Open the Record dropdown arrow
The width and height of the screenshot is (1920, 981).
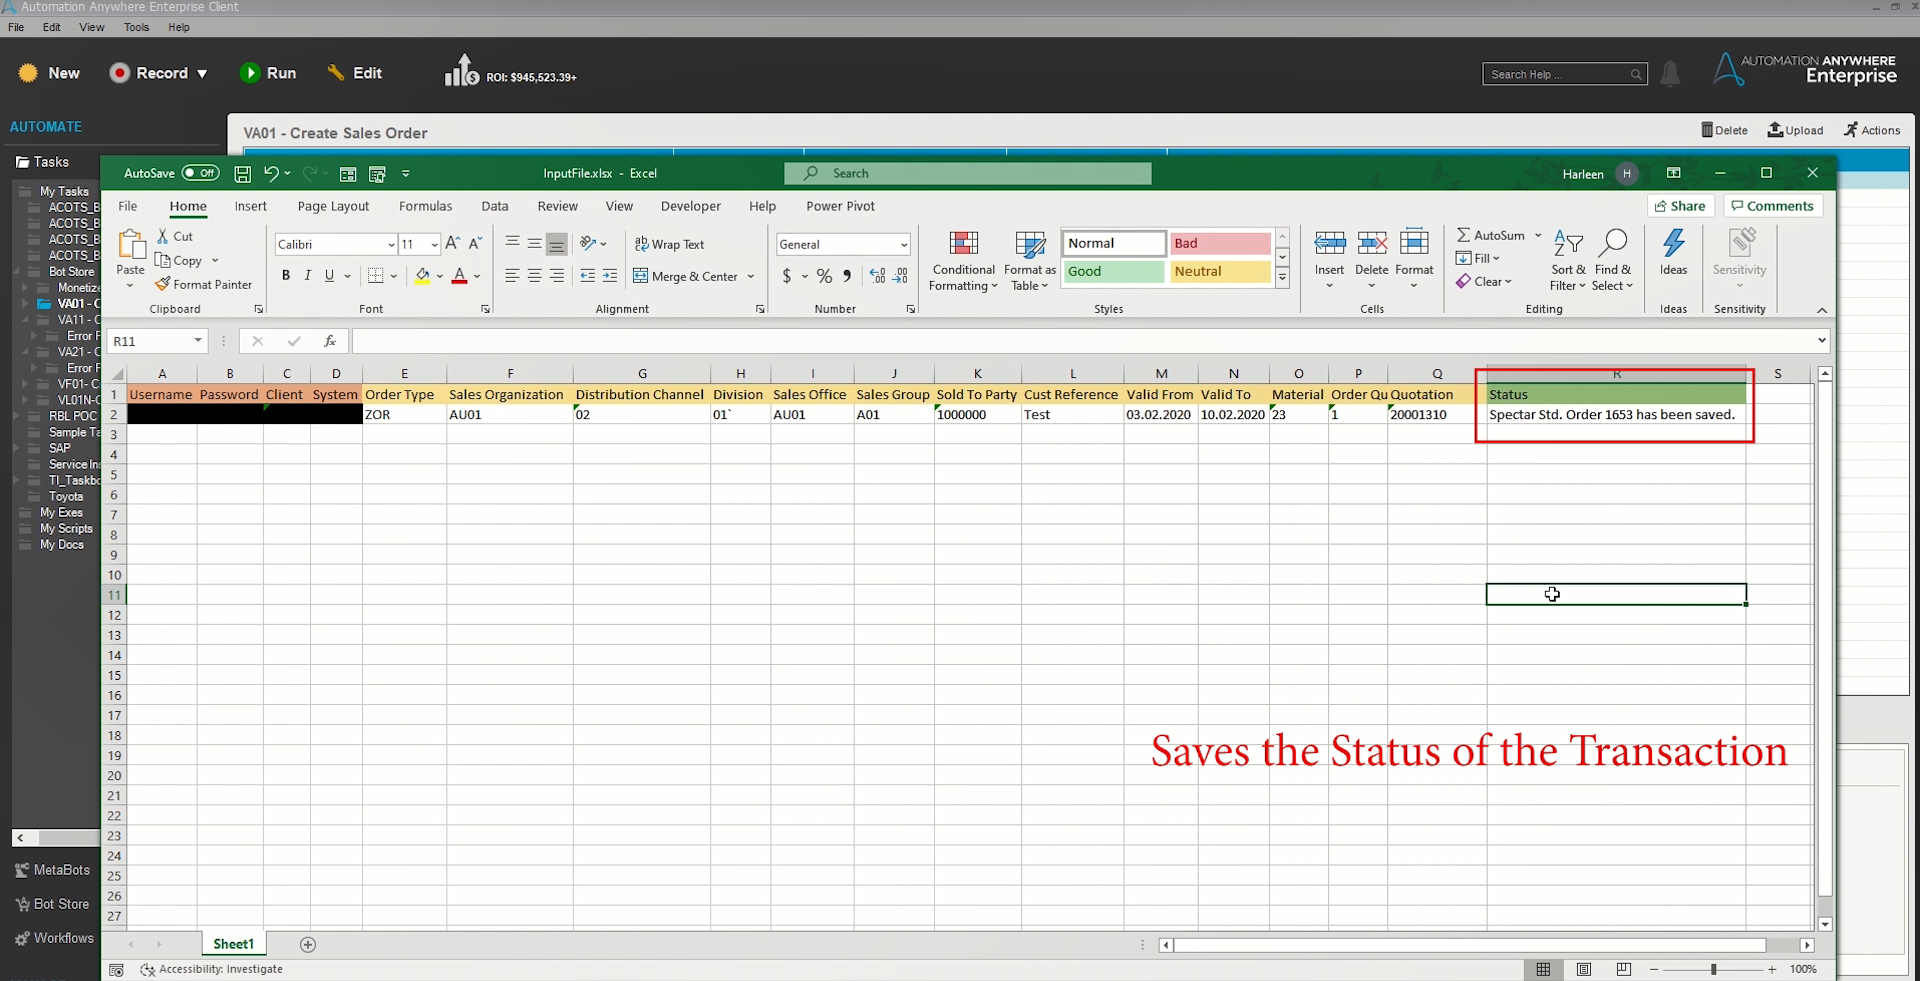coord(202,73)
